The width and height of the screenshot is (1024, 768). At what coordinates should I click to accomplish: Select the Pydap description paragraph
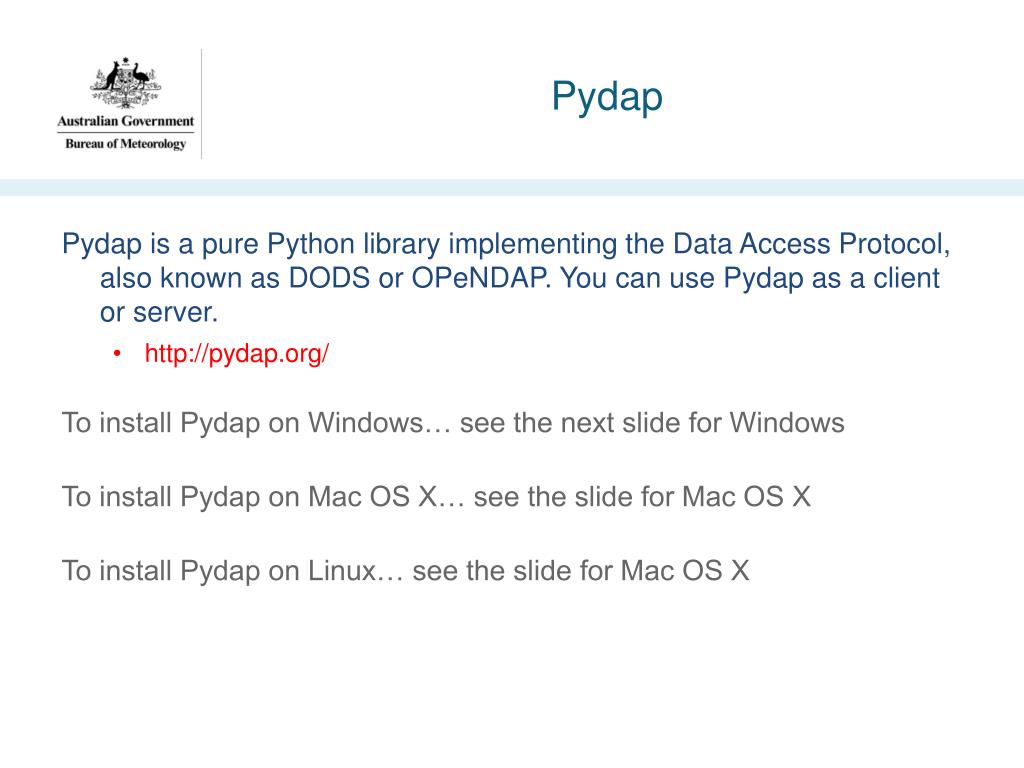pyautogui.click(x=506, y=278)
